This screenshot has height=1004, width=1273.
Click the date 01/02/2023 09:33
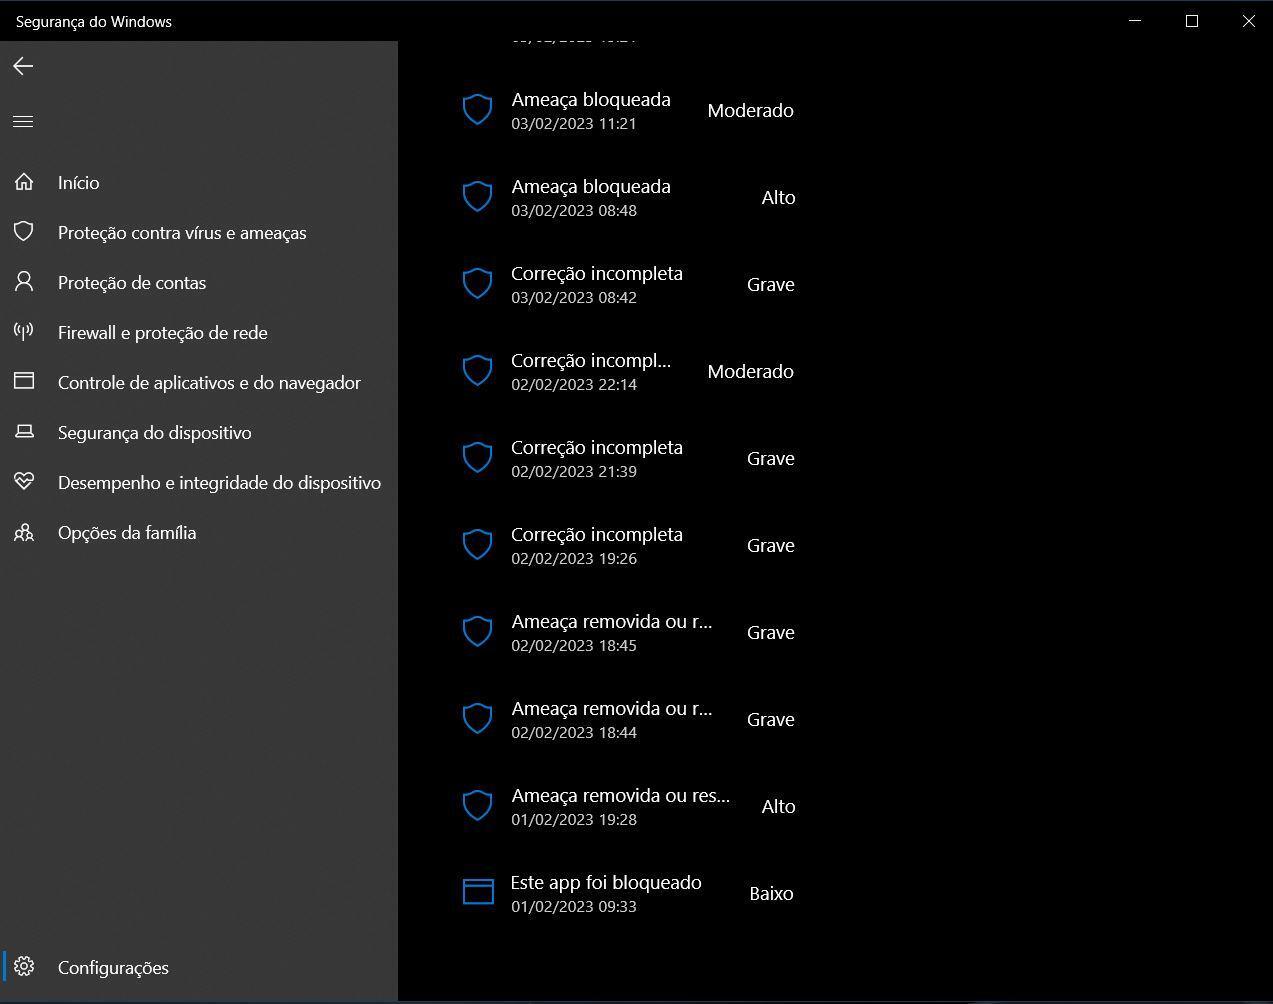(x=574, y=906)
